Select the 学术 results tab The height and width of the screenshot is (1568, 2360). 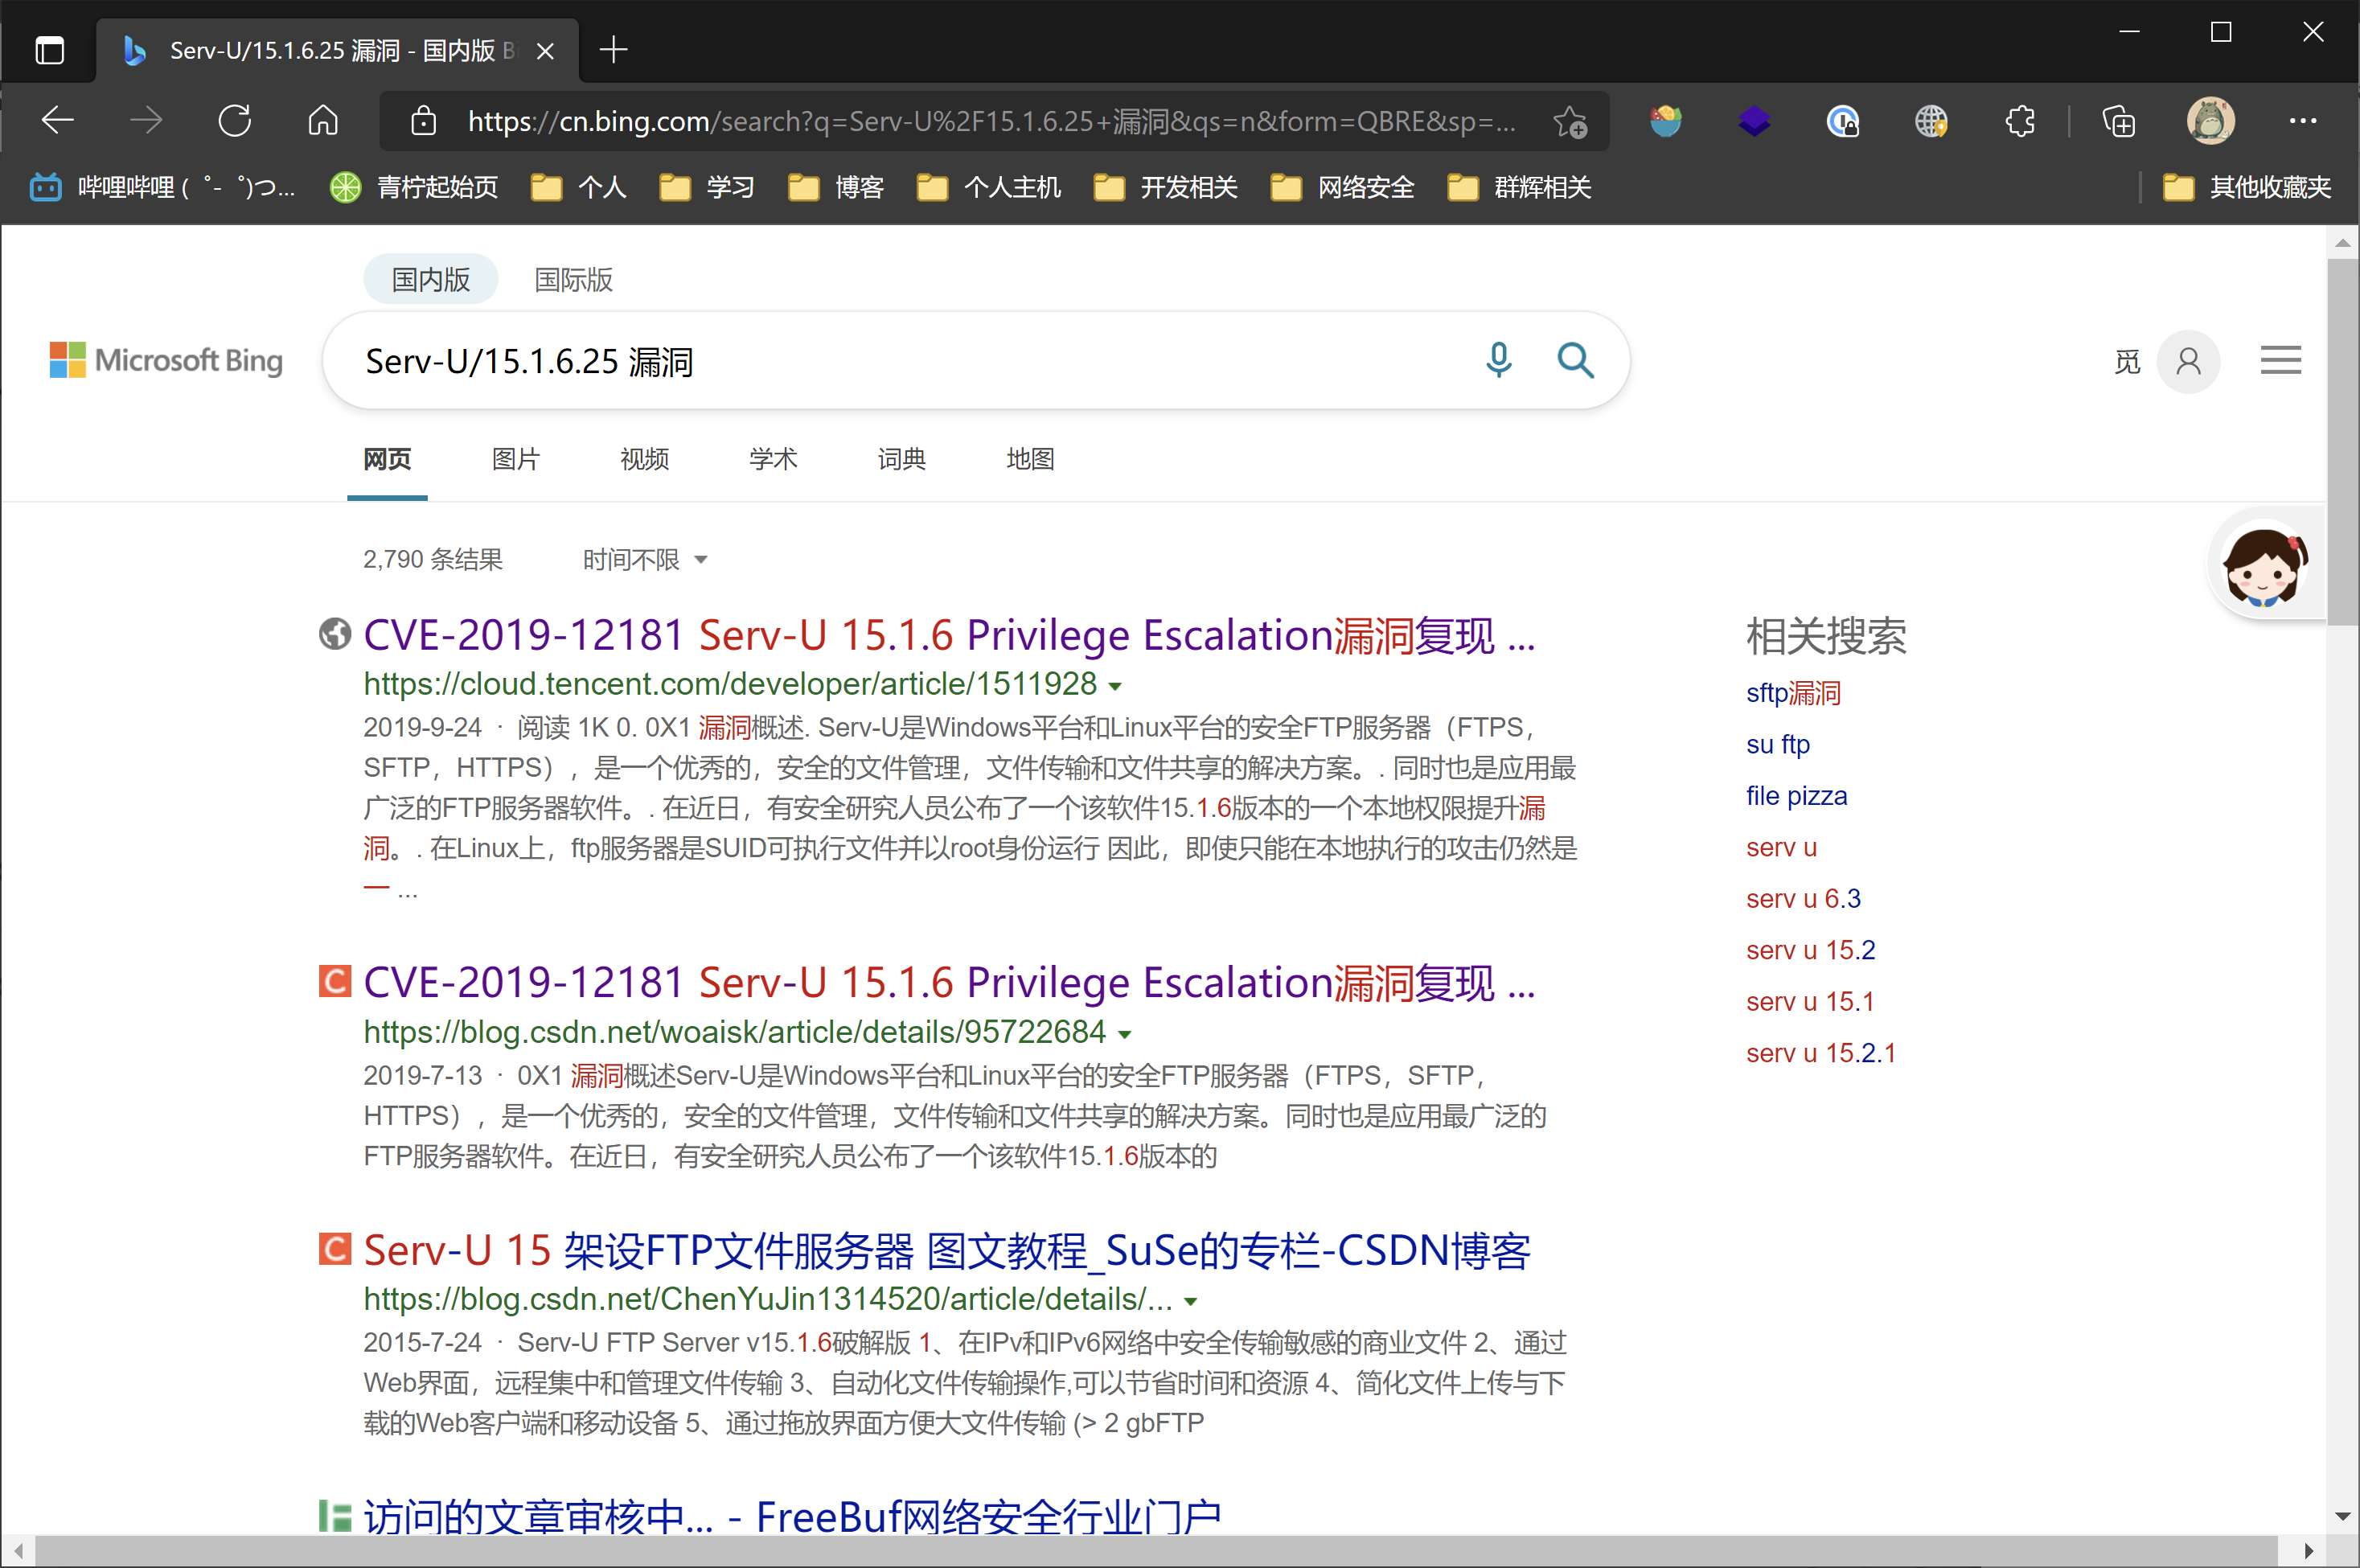773,459
